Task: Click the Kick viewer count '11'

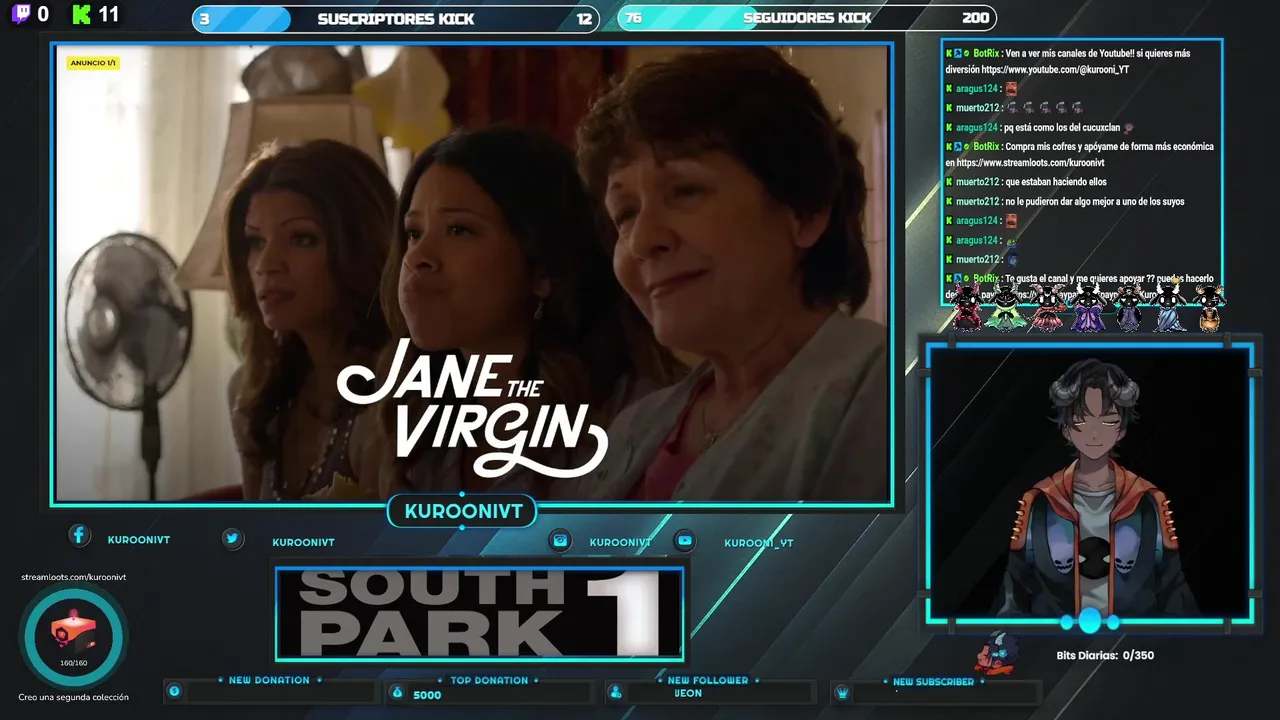Action: coord(109,15)
